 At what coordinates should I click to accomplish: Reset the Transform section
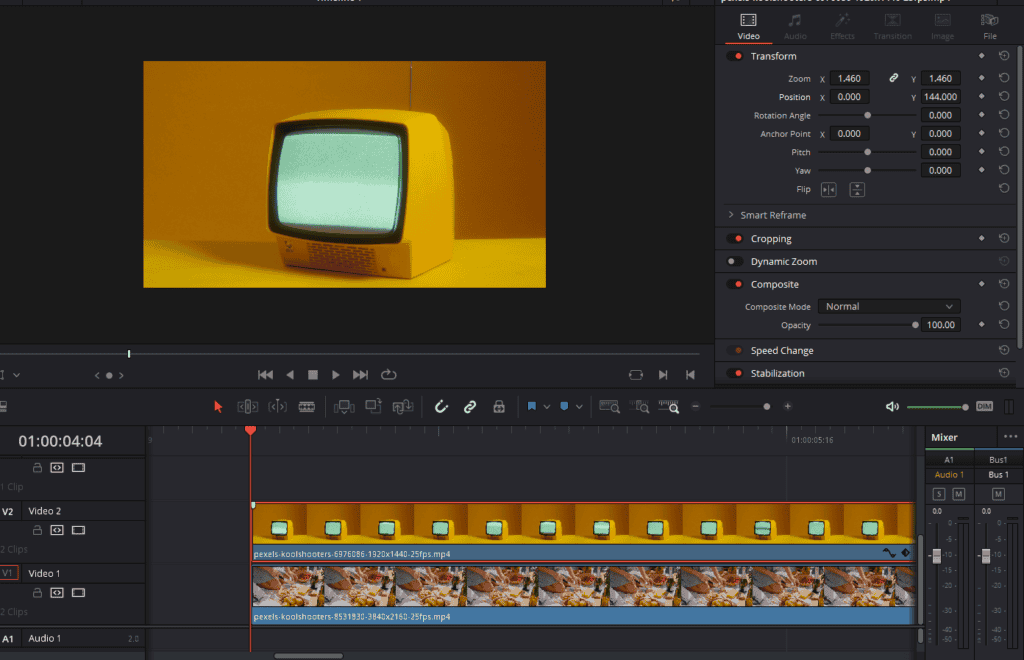tap(1004, 56)
